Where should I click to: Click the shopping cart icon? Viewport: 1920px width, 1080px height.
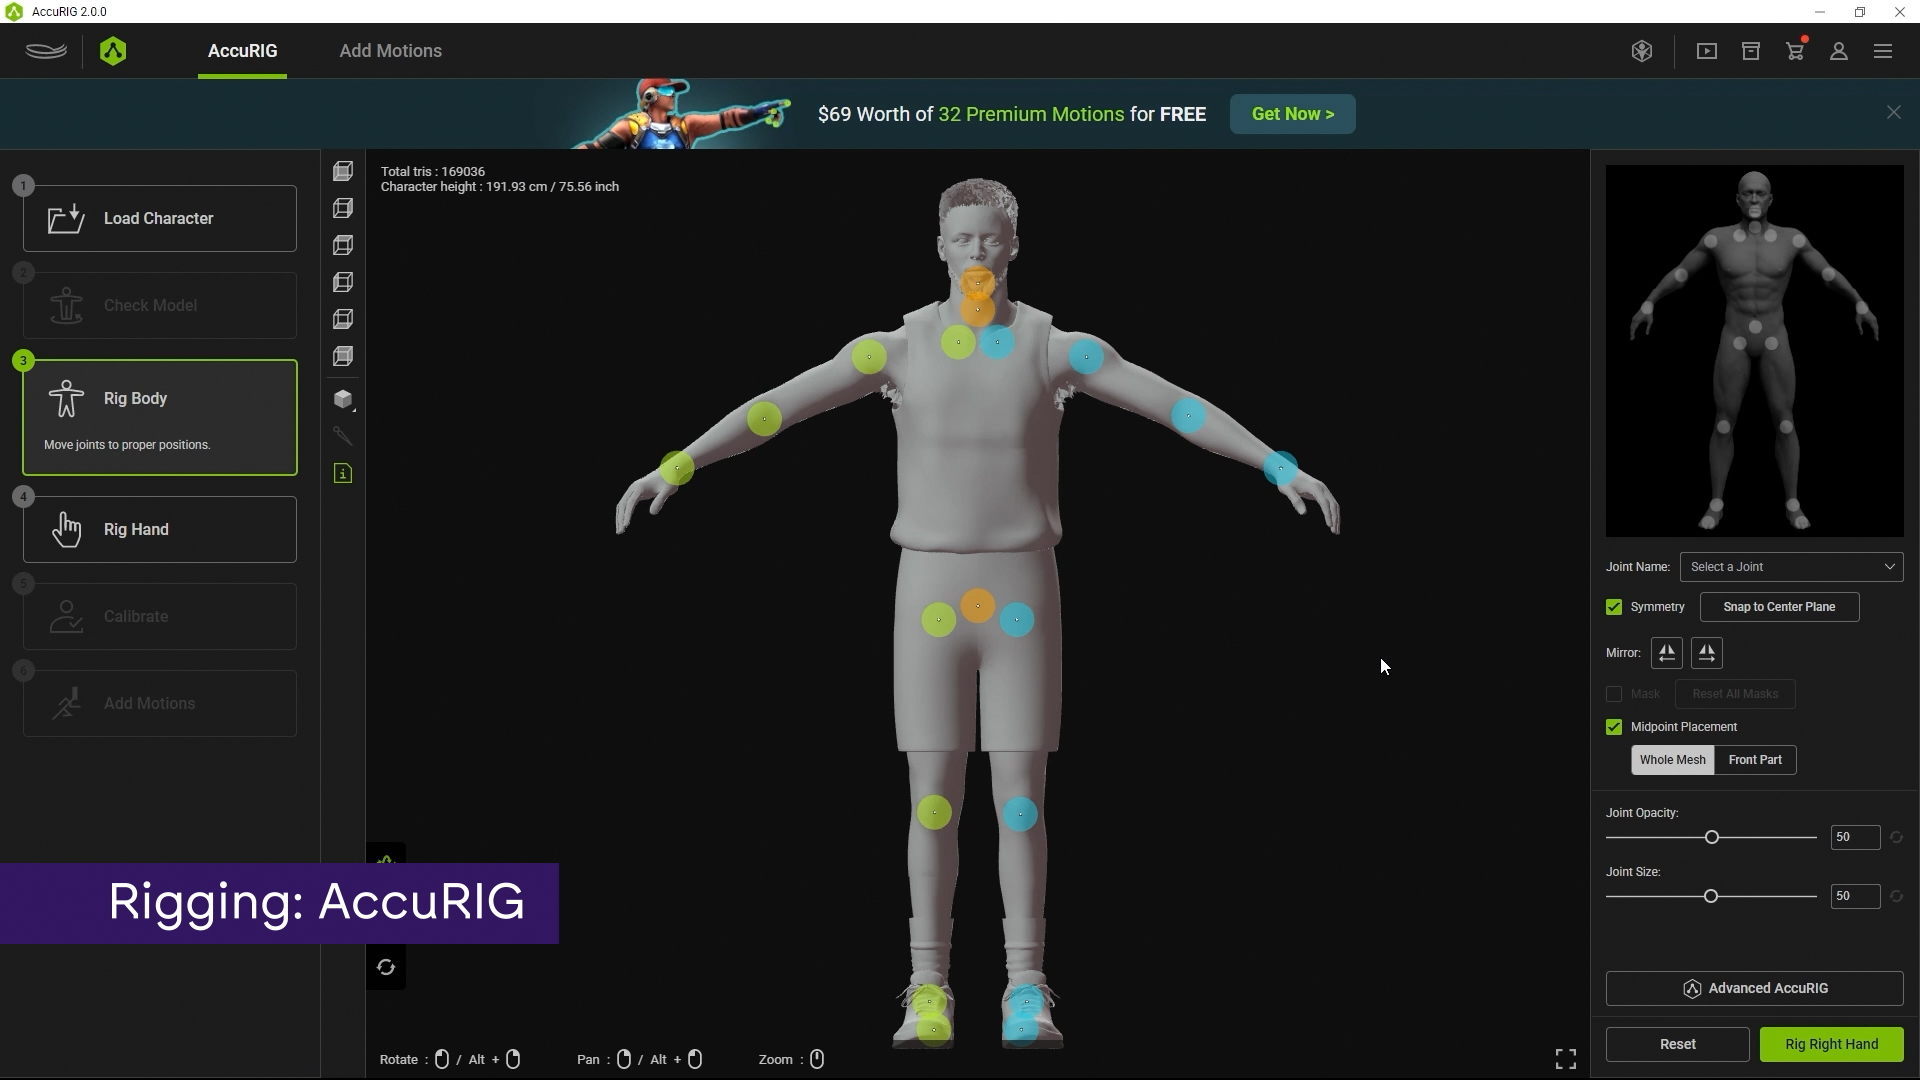1795,52
